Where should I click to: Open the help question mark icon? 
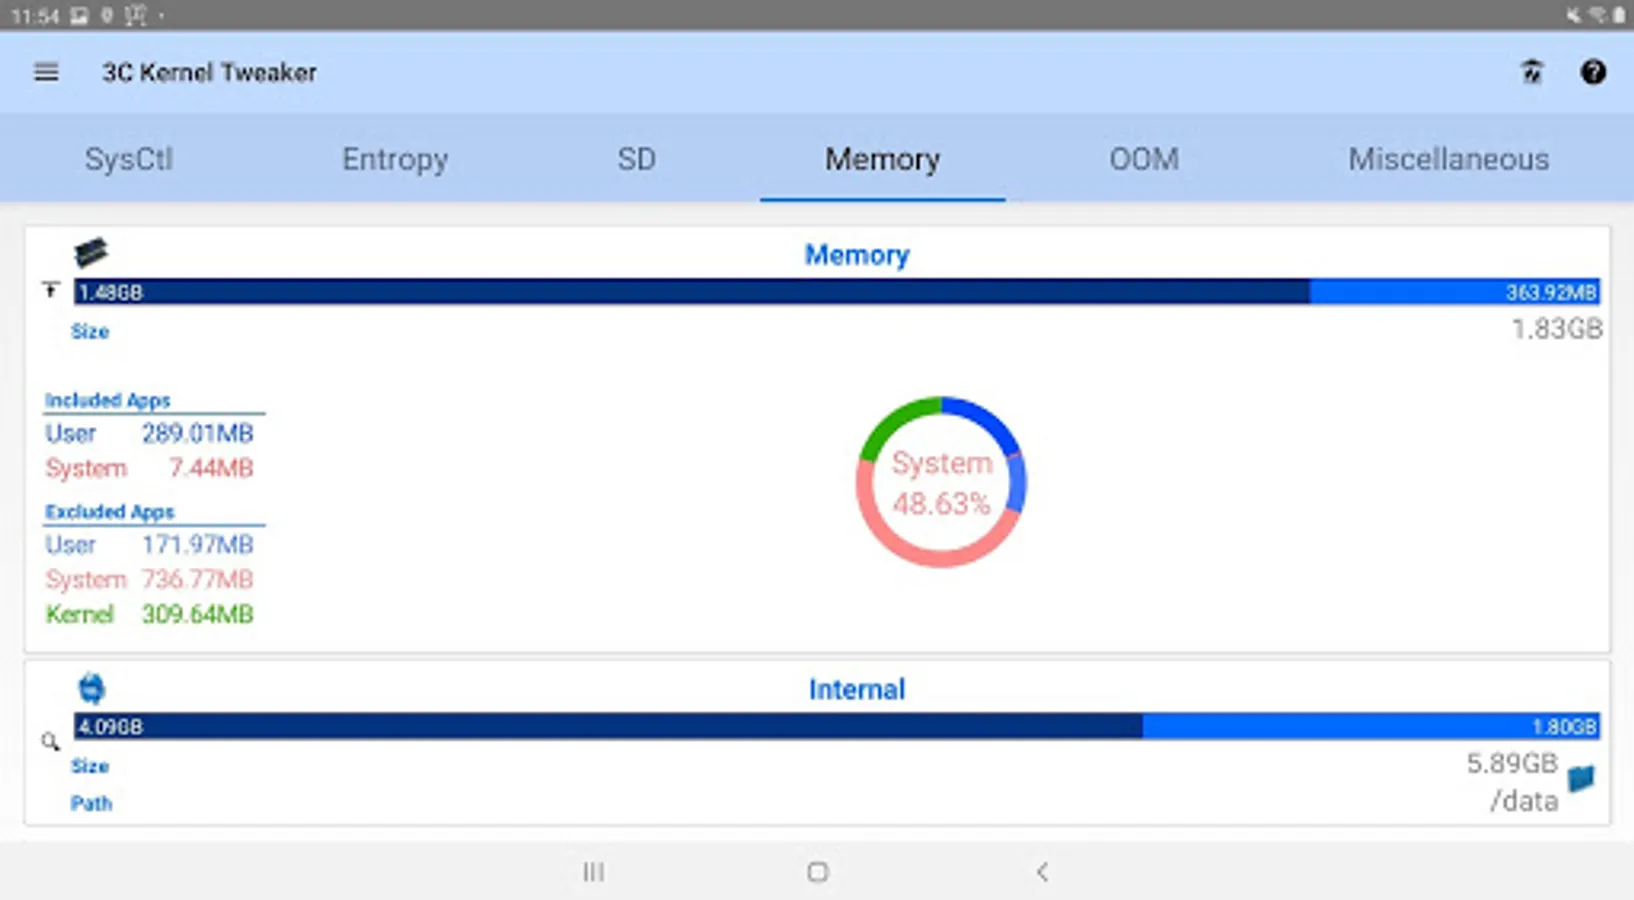(1593, 72)
